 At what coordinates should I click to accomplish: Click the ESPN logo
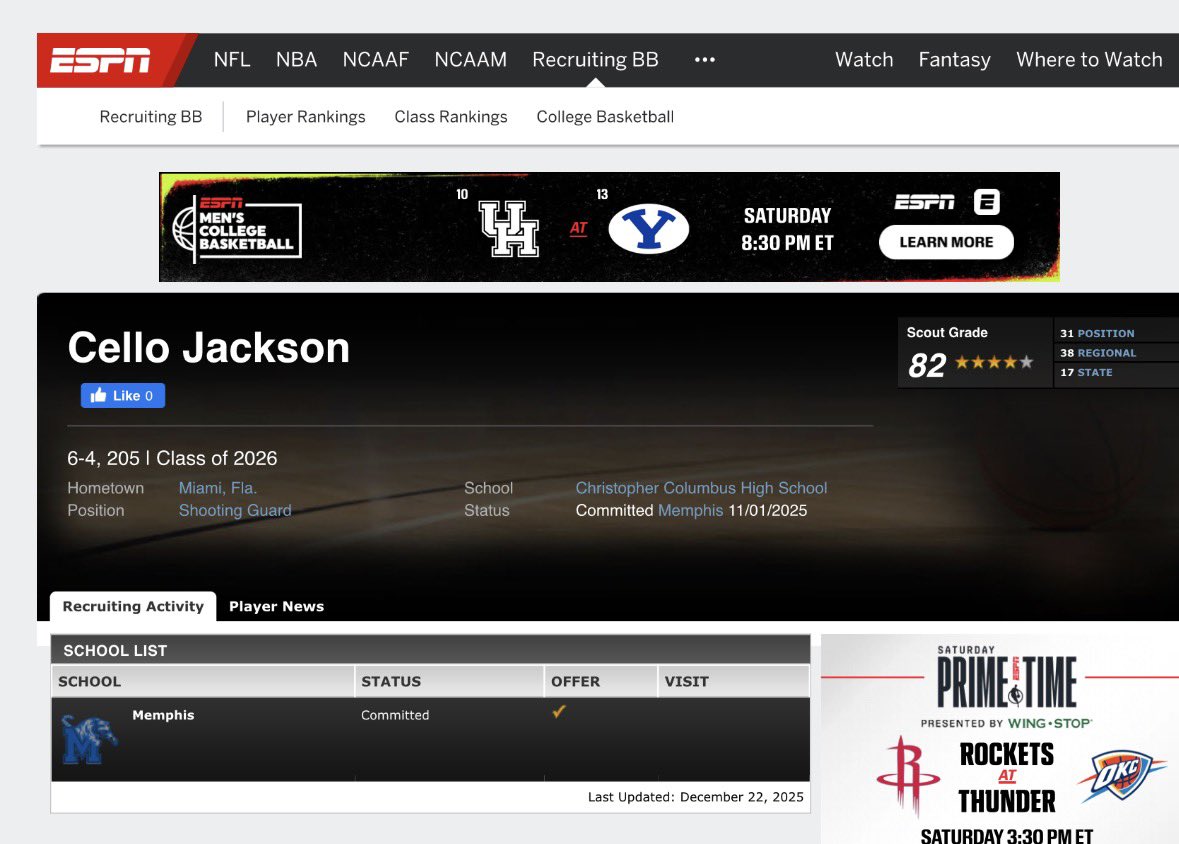pos(100,60)
